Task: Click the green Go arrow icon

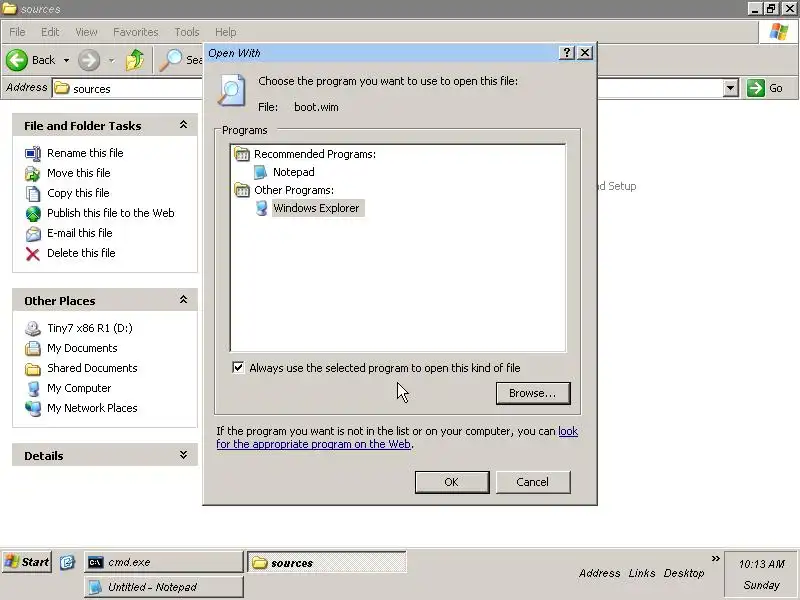Action: (756, 88)
